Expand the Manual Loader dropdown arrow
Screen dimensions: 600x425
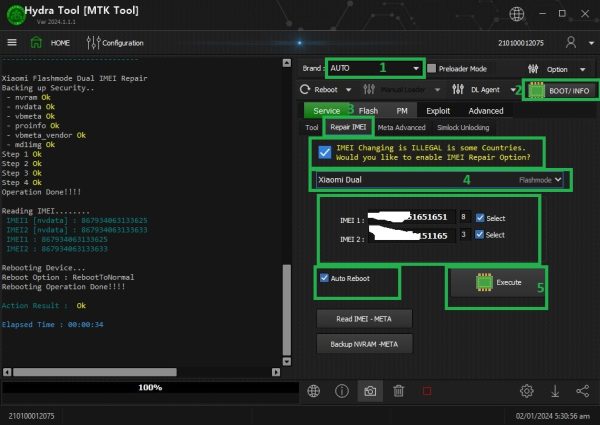[437, 90]
